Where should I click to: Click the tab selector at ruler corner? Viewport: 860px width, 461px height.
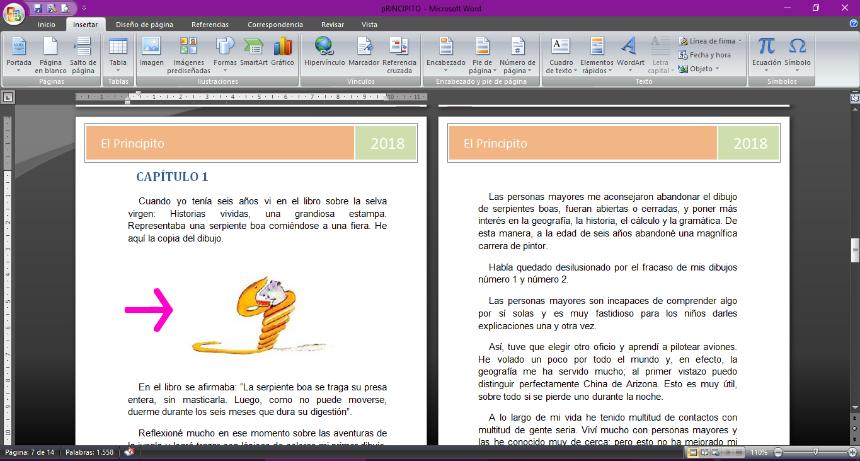pos(8,98)
